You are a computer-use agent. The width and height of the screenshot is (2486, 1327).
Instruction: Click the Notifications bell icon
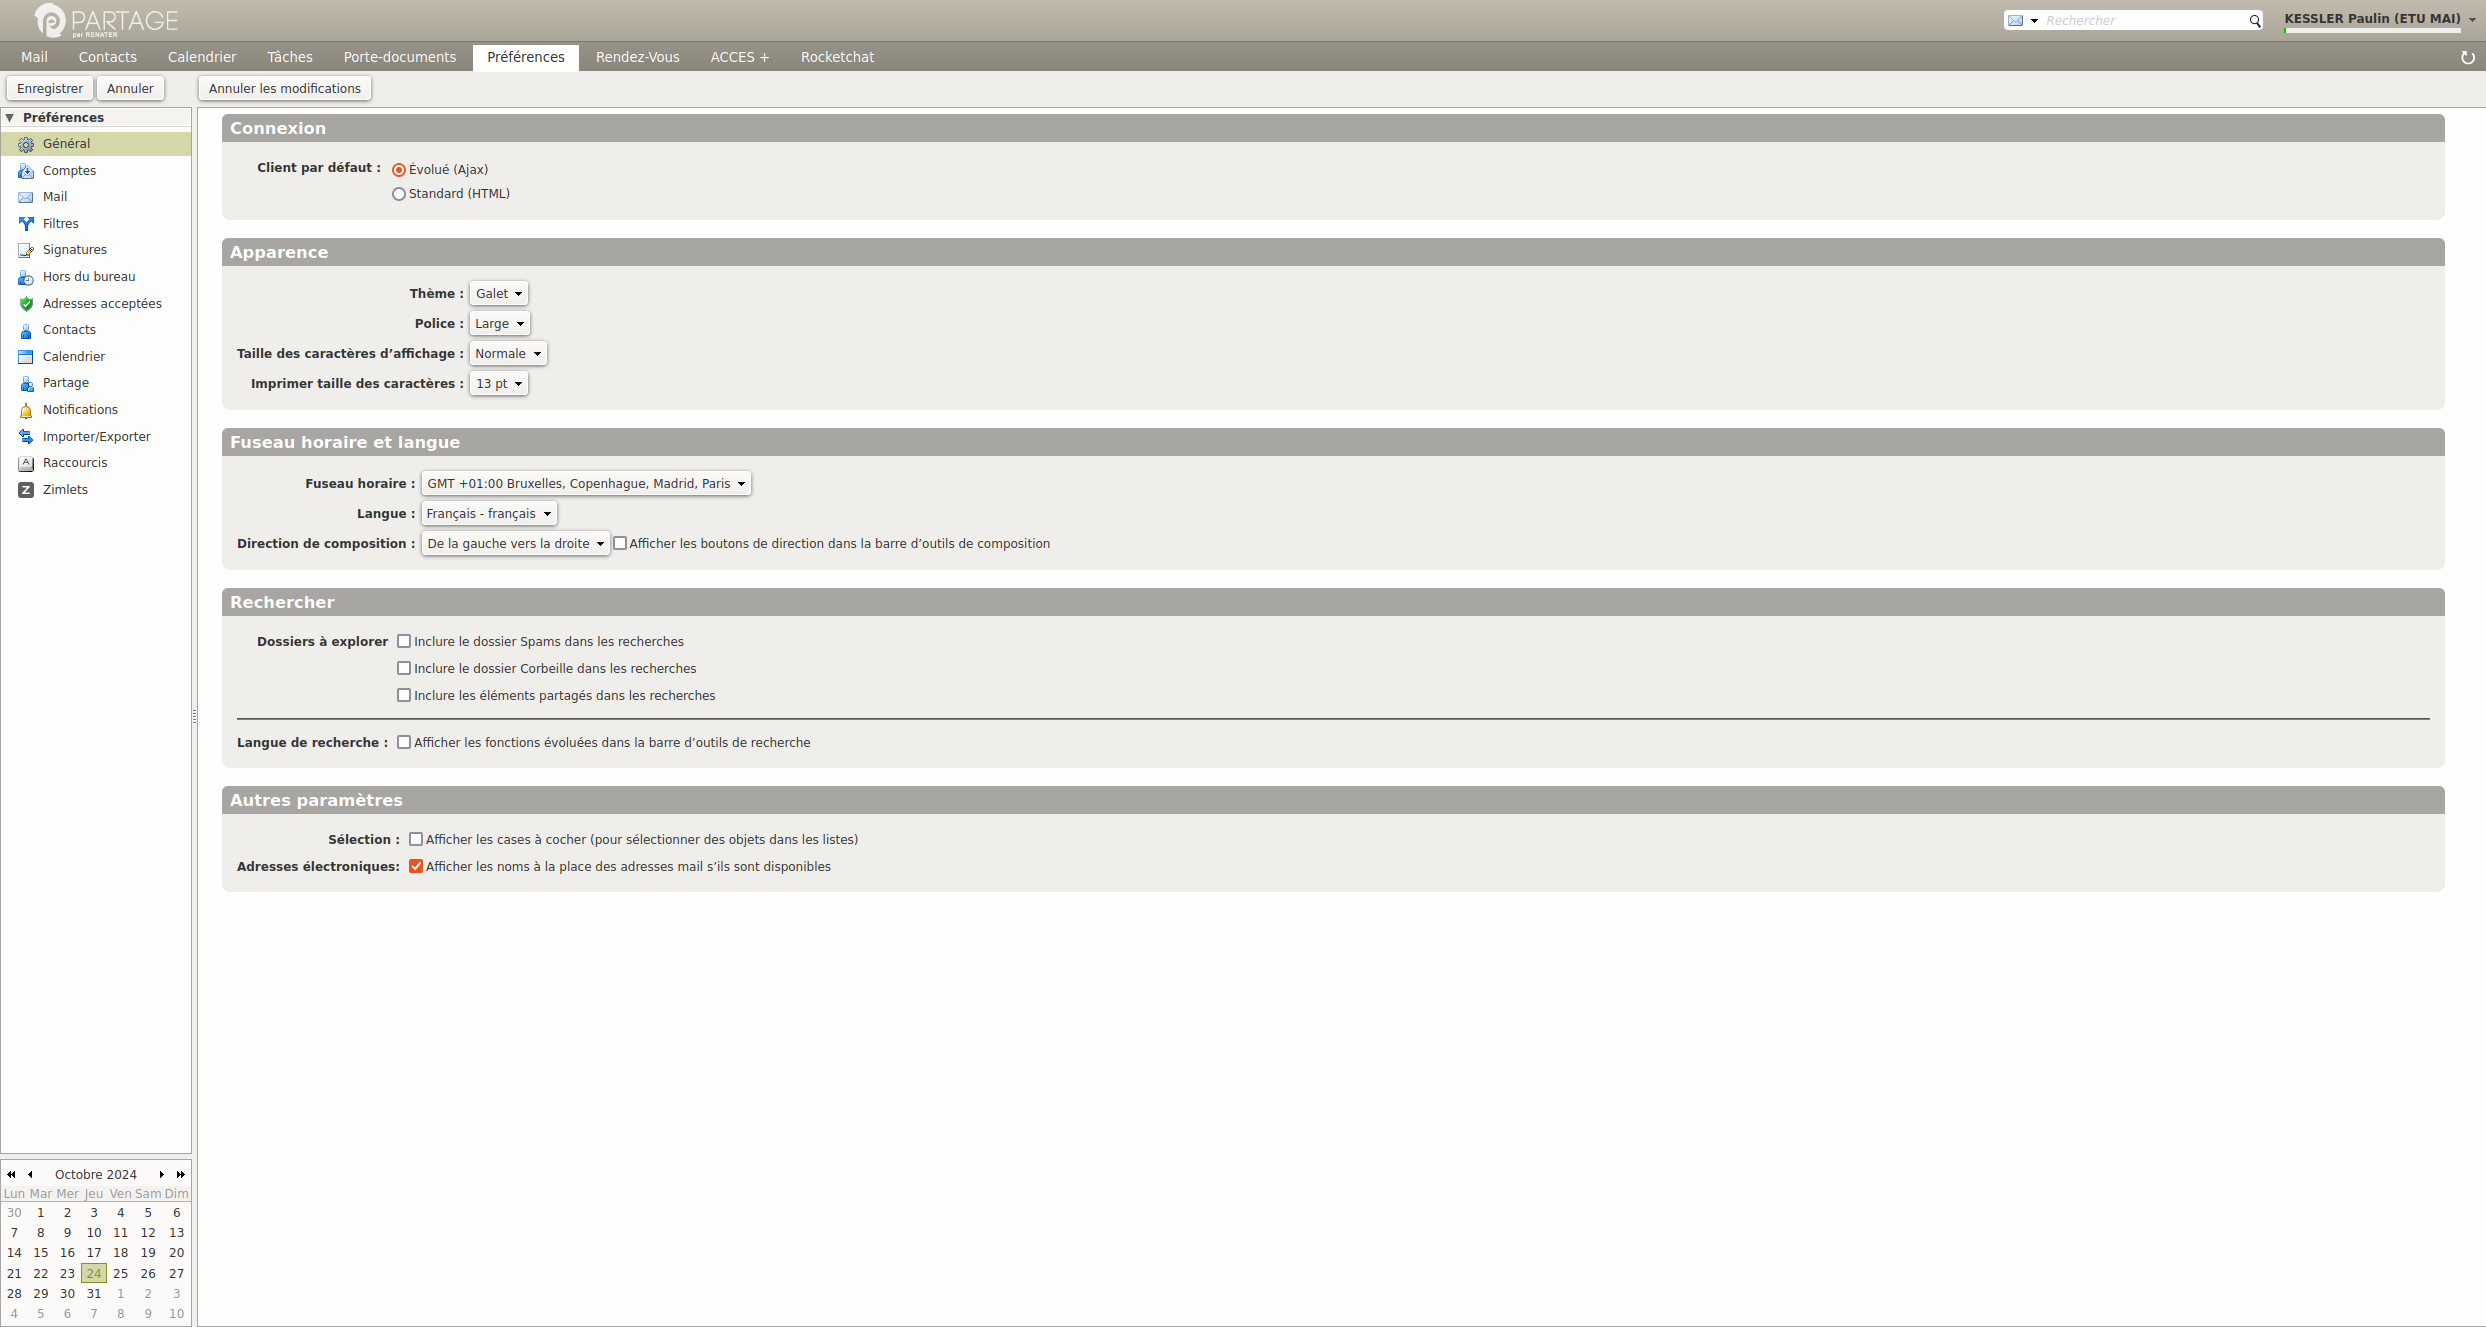click(26, 410)
